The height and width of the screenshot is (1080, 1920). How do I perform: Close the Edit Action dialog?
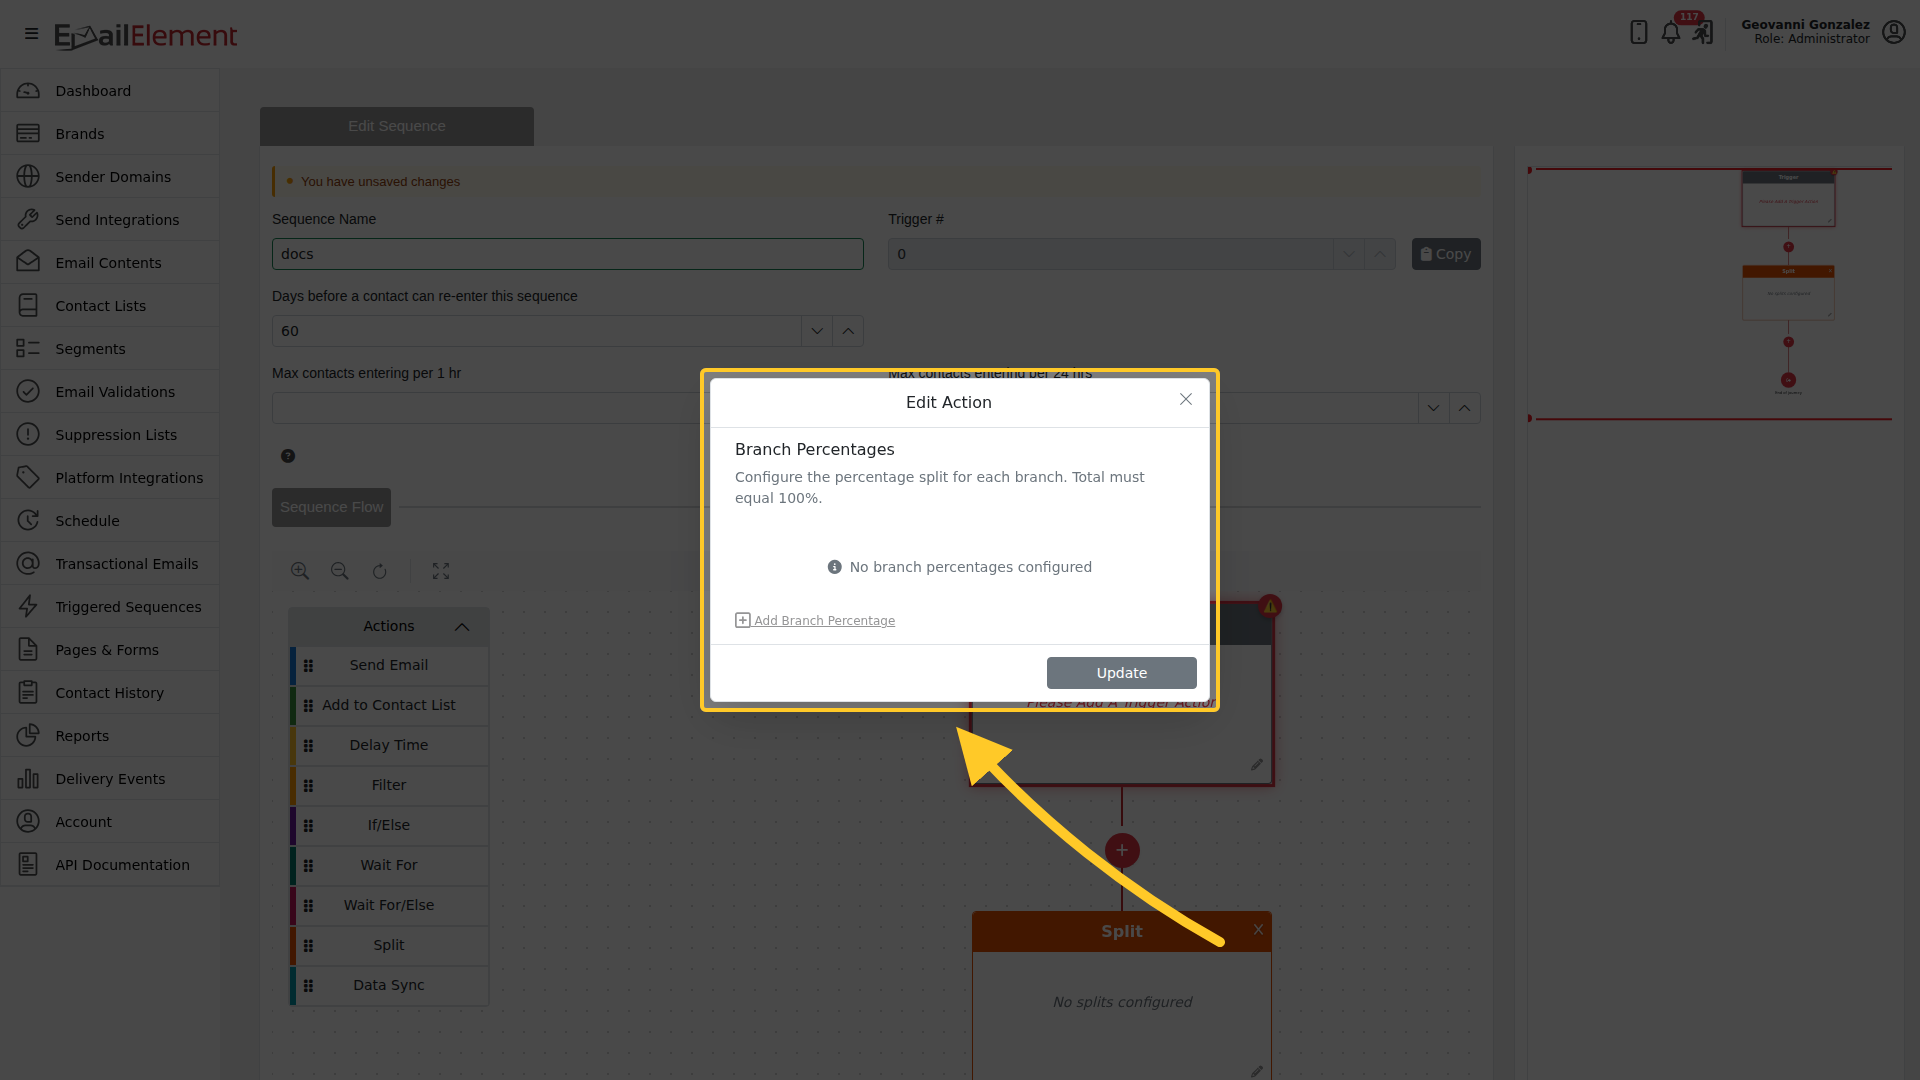tap(1186, 400)
